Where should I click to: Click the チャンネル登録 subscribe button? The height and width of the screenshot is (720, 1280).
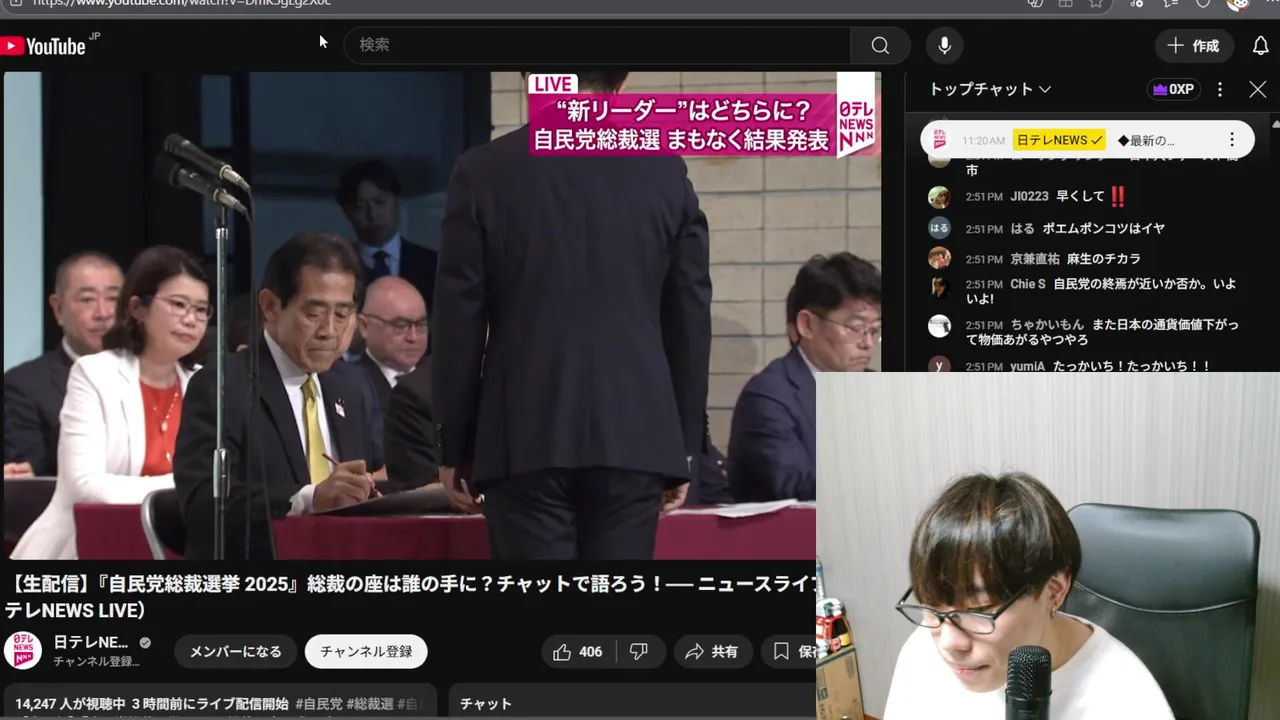pos(366,652)
